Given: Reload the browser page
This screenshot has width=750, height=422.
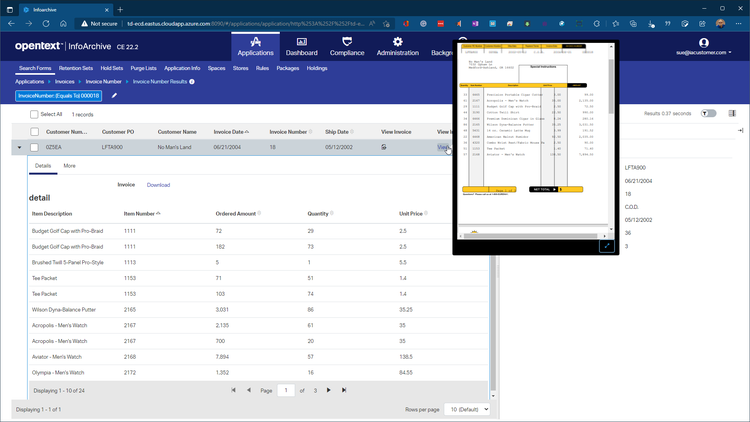Looking at the screenshot, I should [46, 23].
